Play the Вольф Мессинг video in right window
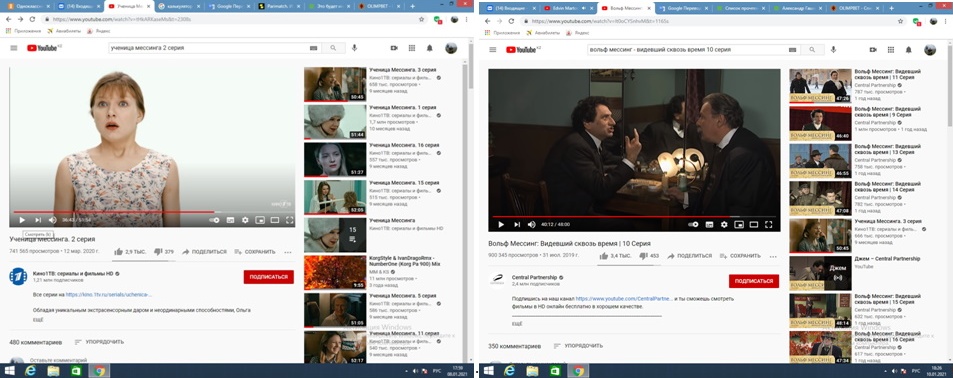The width and height of the screenshot is (953, 378). pos(501,224)
